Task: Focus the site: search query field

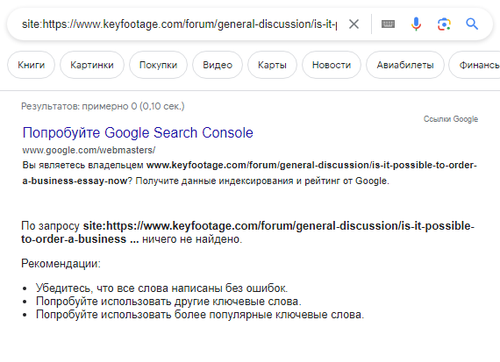Action: click(x=179, y=24)
